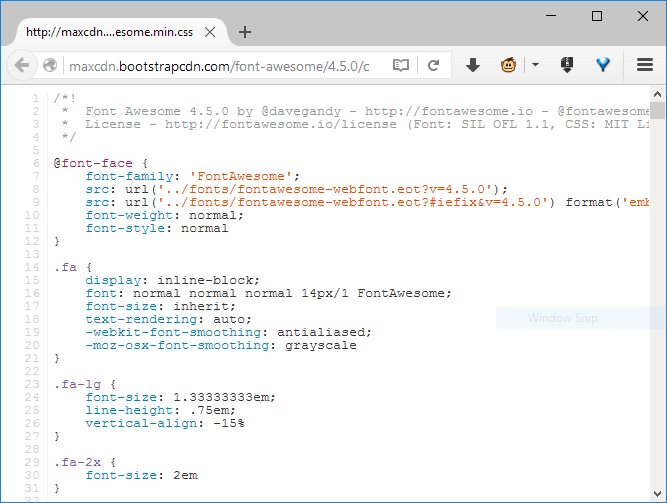The width and height of the screenshot is (667, 503).
Task: Click the globe site identity icon
Action: [x=50, y=66]
